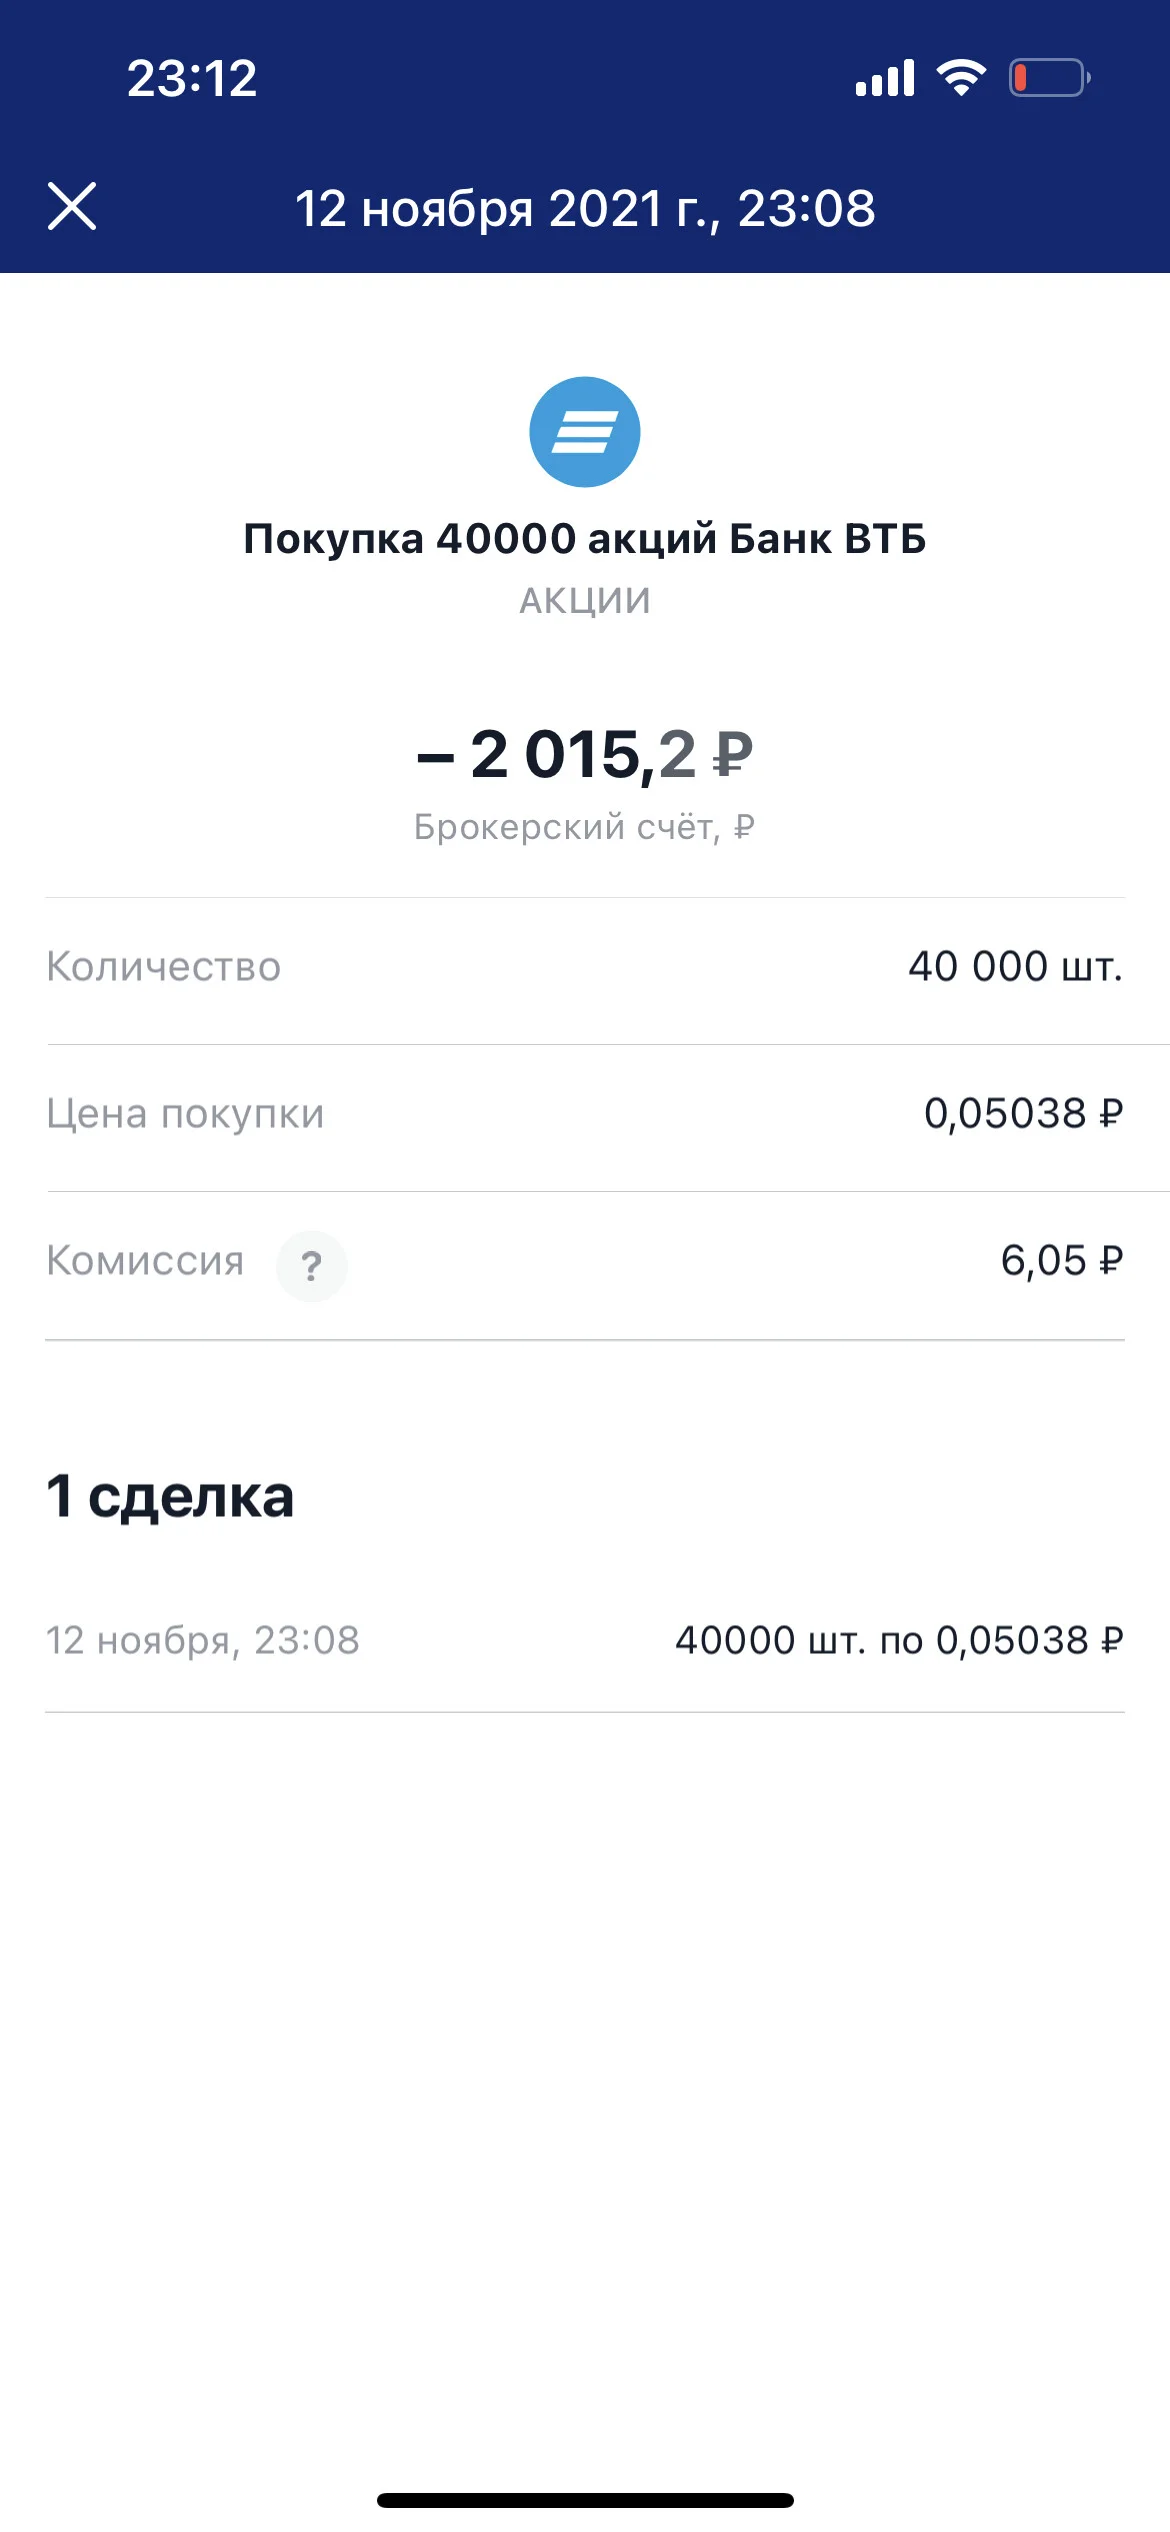The width and height of the screenshot is (1170, 2532).
Task: Open the commission help question mark
Action: pos(312,1266)
